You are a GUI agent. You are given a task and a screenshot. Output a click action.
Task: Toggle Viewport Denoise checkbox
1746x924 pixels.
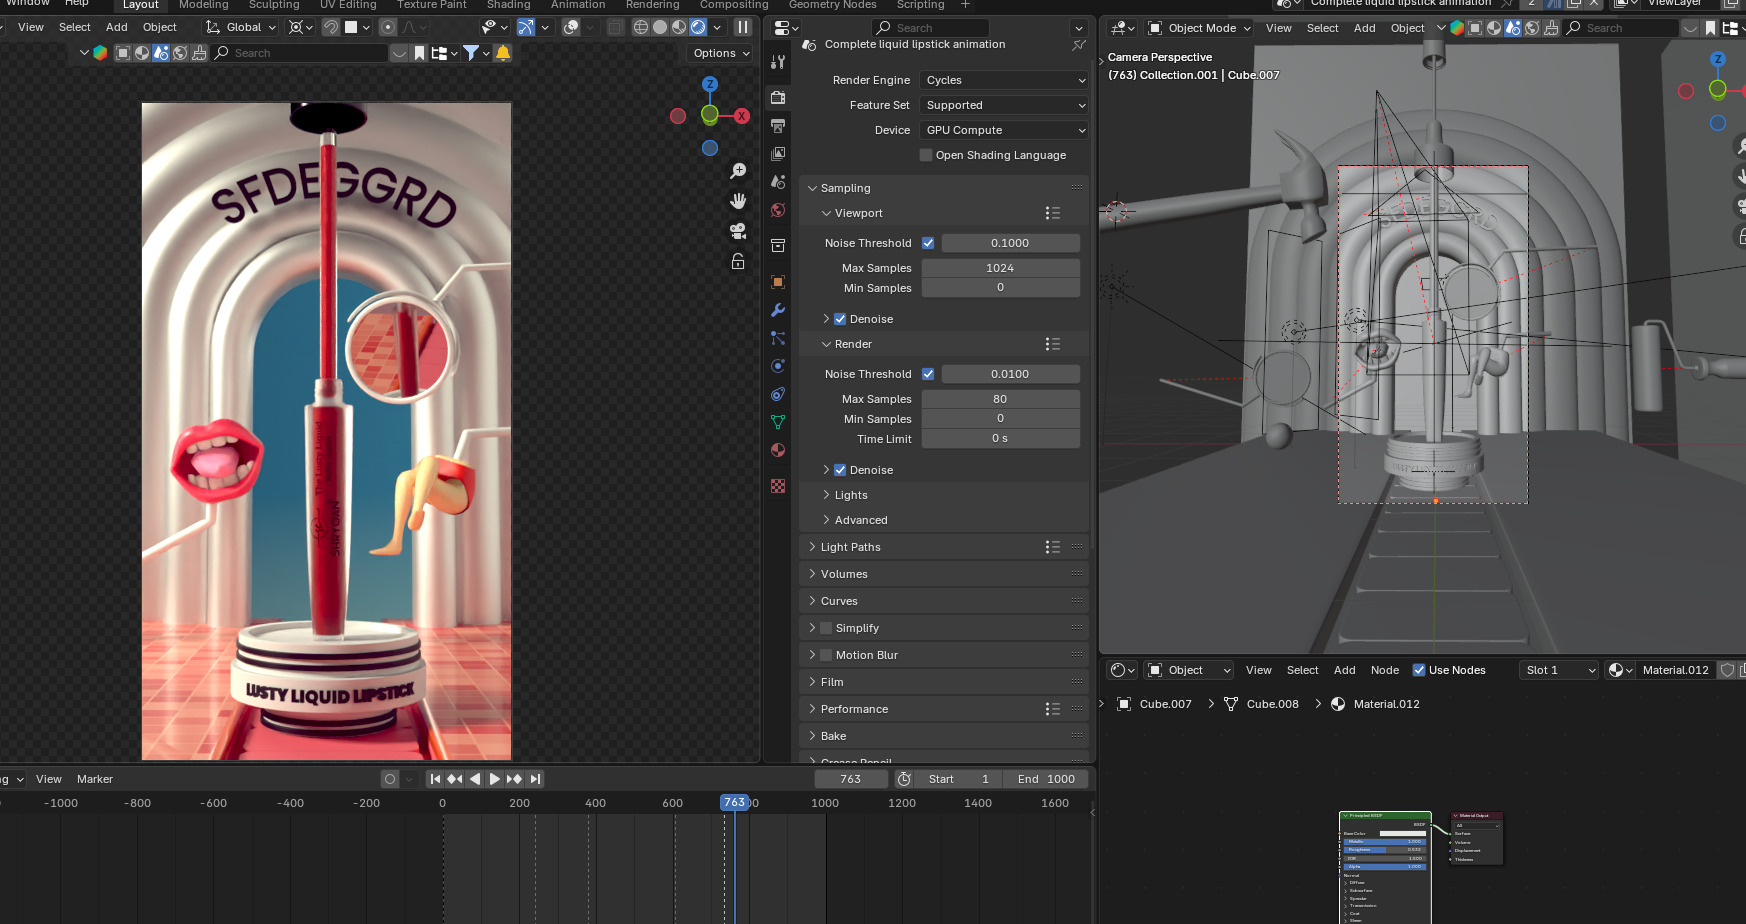(840, 319)
